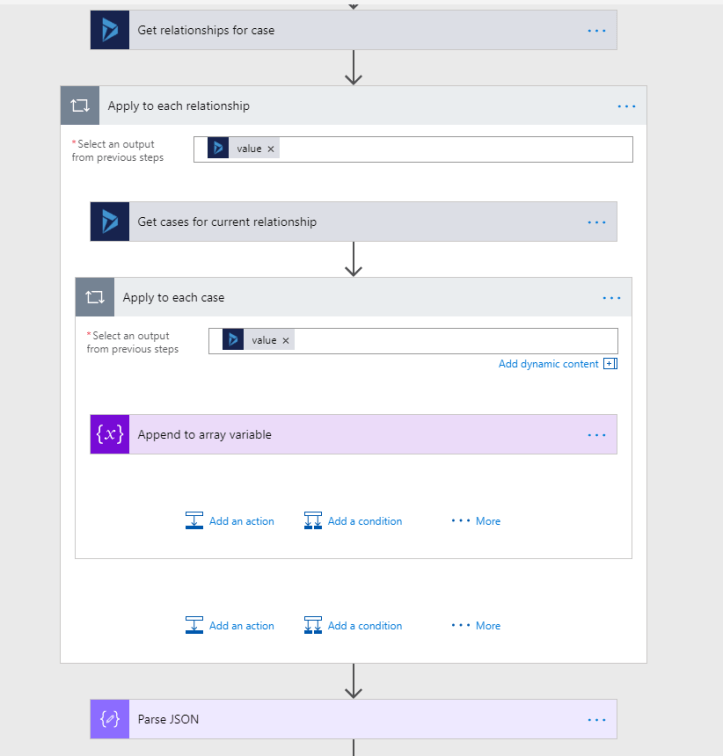The image size is (723, 756).
Task: Click the loop icon on Apply to each relationship
Action: pos(80,106)
